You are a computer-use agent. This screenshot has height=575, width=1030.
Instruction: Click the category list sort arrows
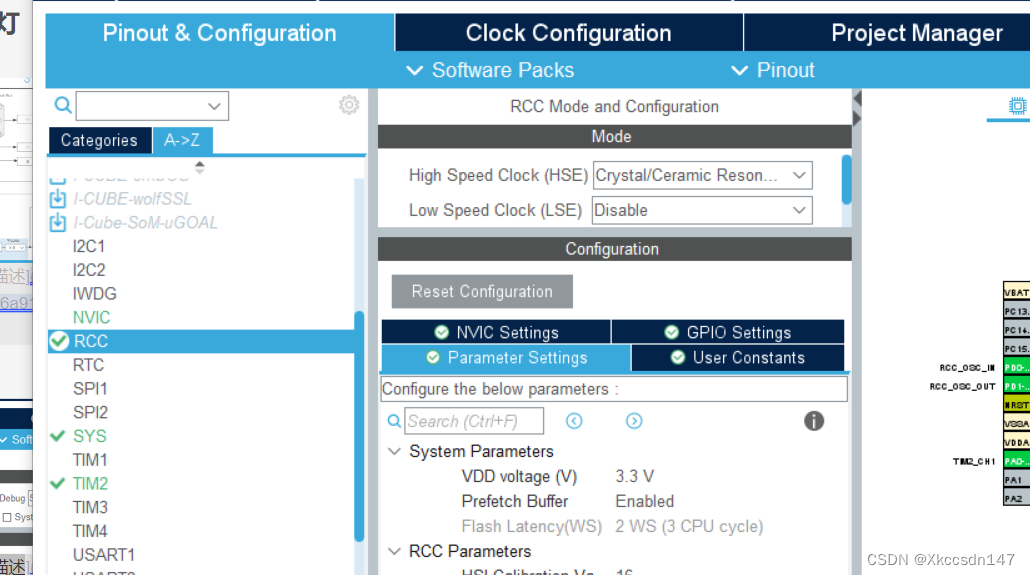(x=200, y=167)
